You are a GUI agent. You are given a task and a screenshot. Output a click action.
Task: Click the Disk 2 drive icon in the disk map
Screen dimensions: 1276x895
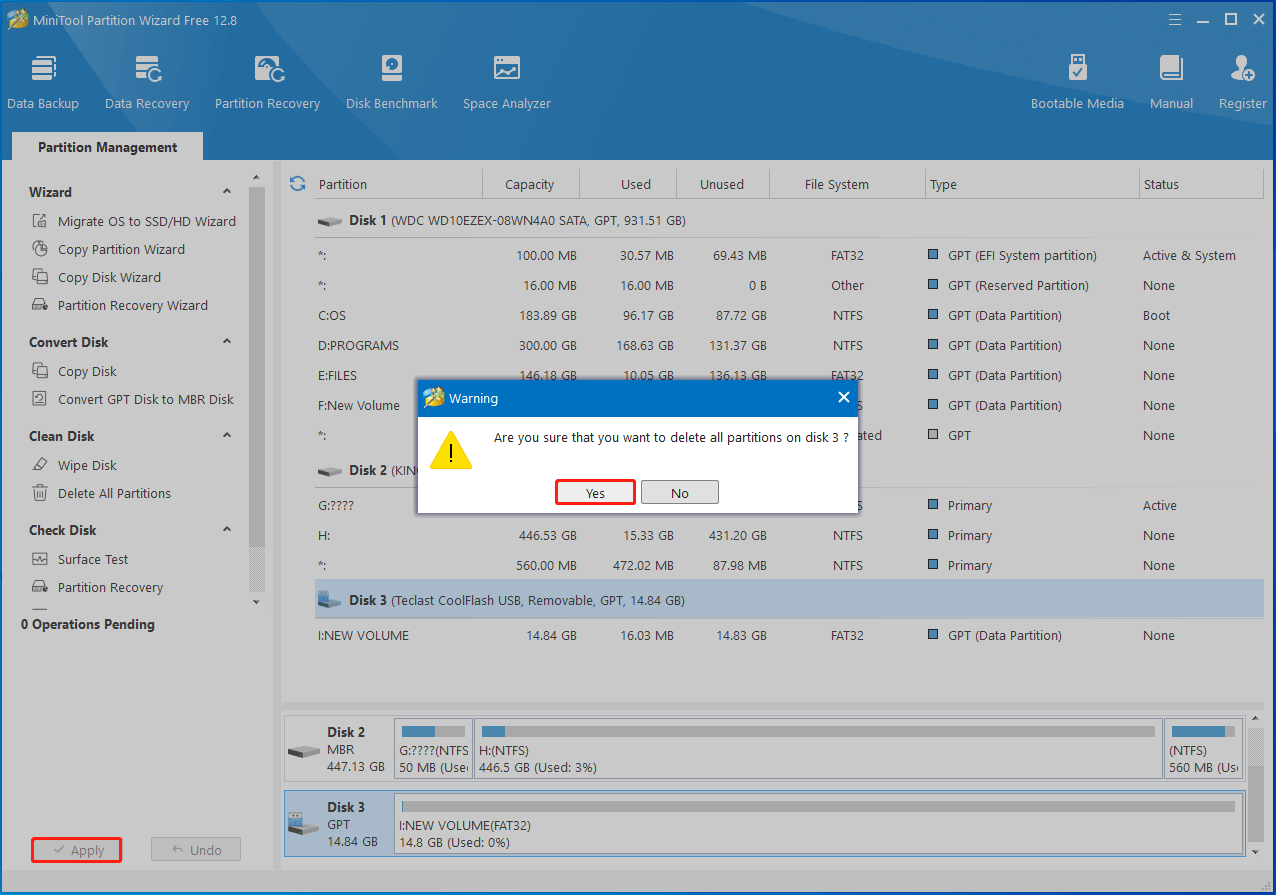(303, 750)
